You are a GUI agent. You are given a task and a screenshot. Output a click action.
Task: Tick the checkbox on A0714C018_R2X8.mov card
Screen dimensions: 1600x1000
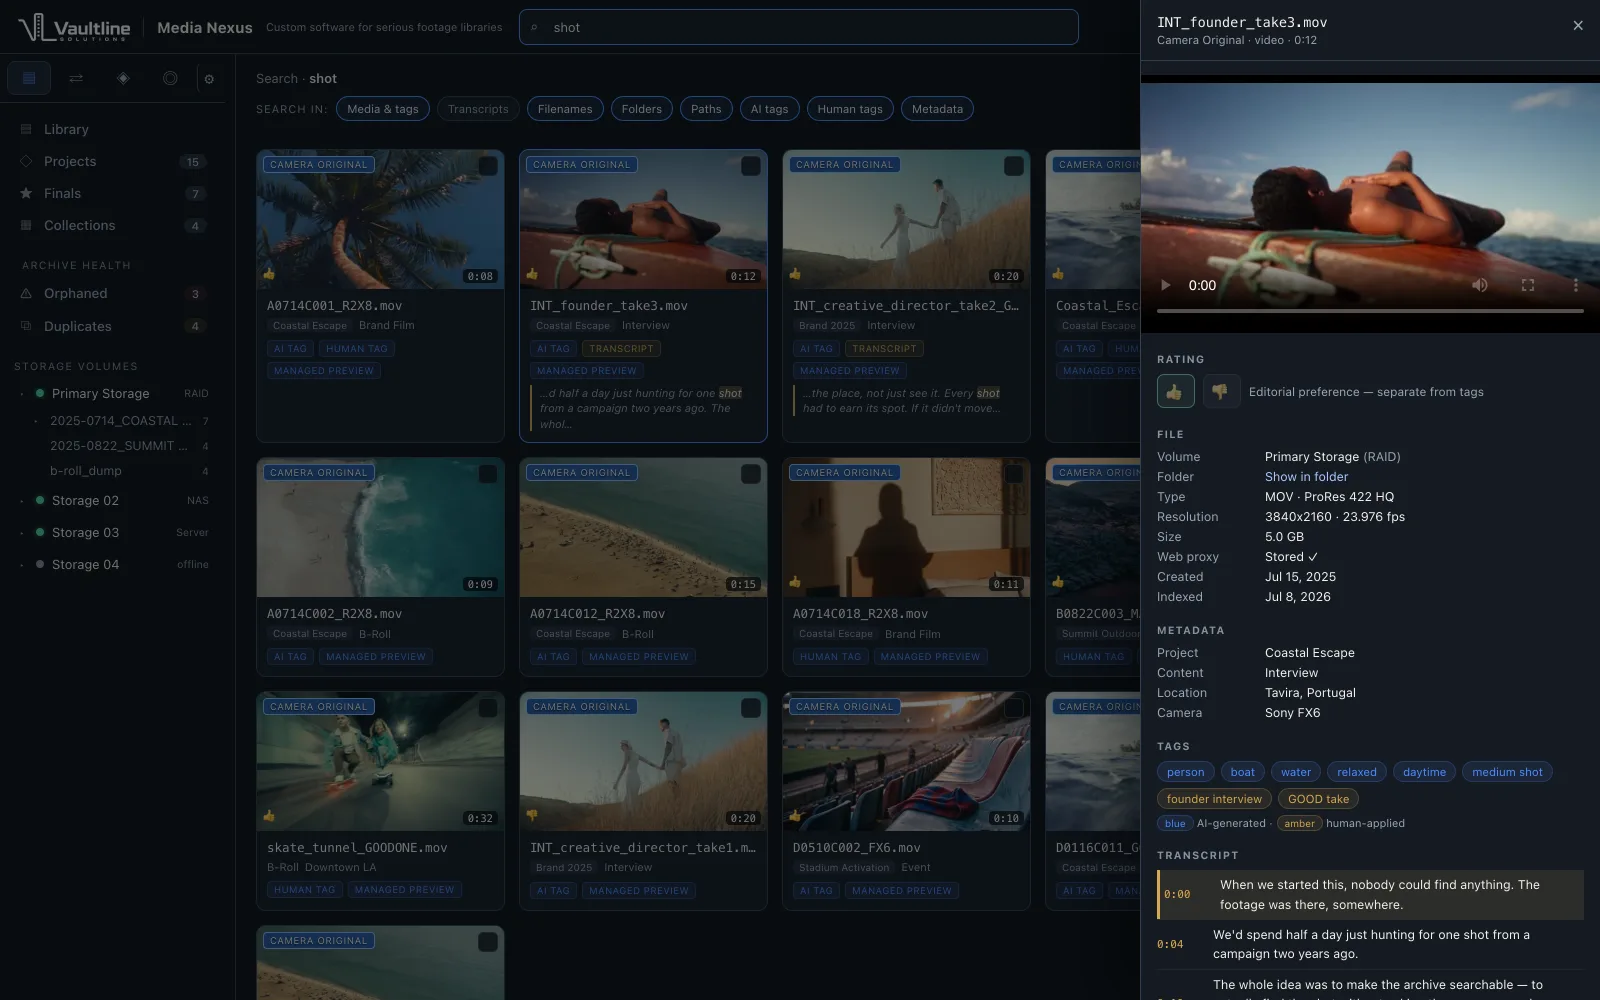click(x=1013, y=474)
